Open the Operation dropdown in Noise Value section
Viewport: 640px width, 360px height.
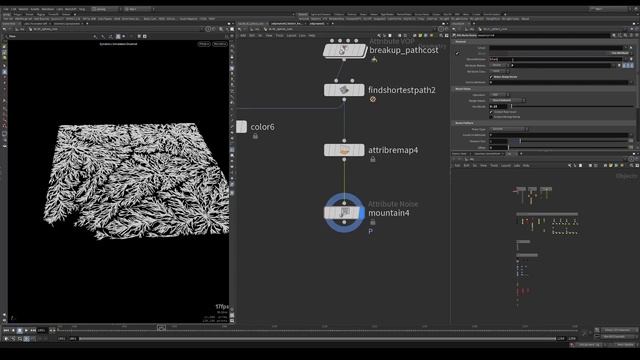click(499, 95)
